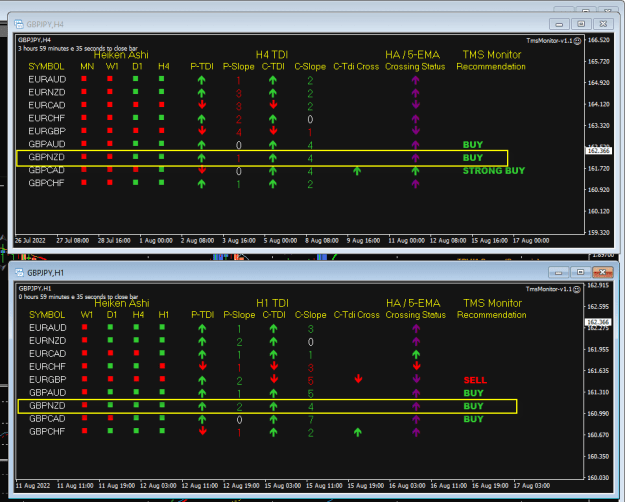This screenshot has width=625, height=502.
Task: Click EURCHF P-TDI red down arrow in H1 window
Action: coord(202,366)
